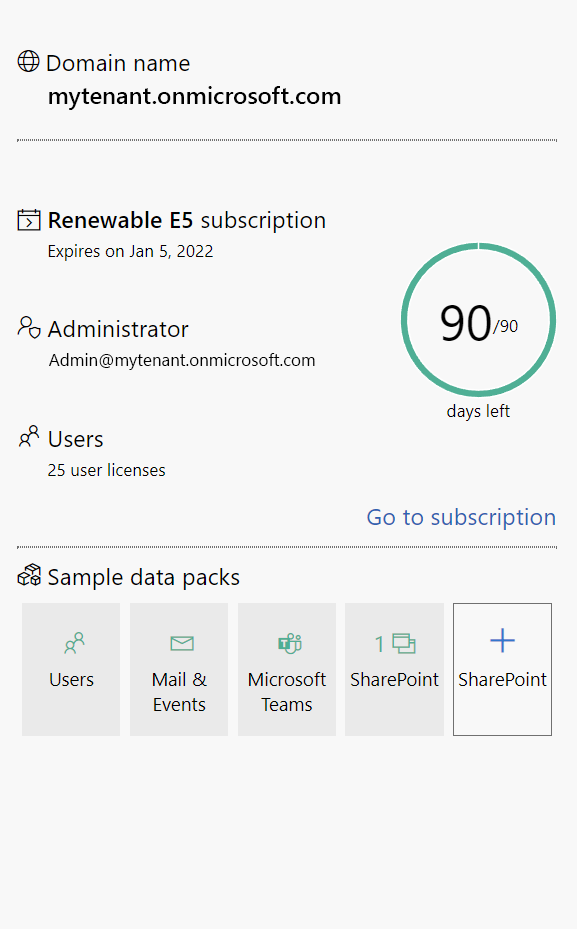Select the Mail & Events data pack tile
The image size is (577, 929).
[x=179, y=669]
